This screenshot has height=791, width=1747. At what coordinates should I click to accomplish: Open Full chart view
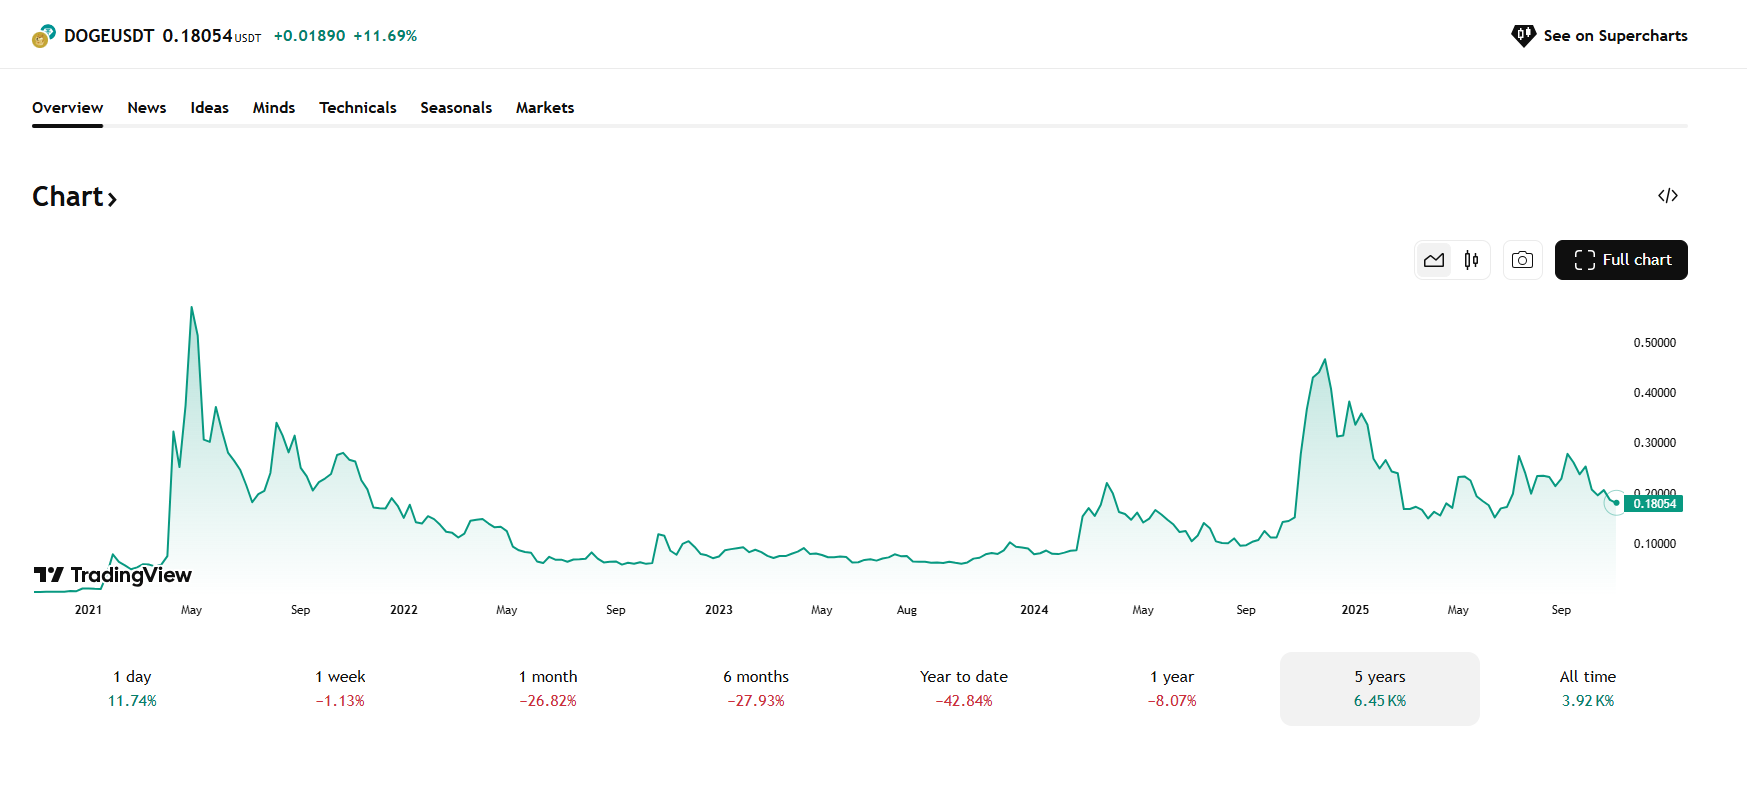coord(1621,260)
